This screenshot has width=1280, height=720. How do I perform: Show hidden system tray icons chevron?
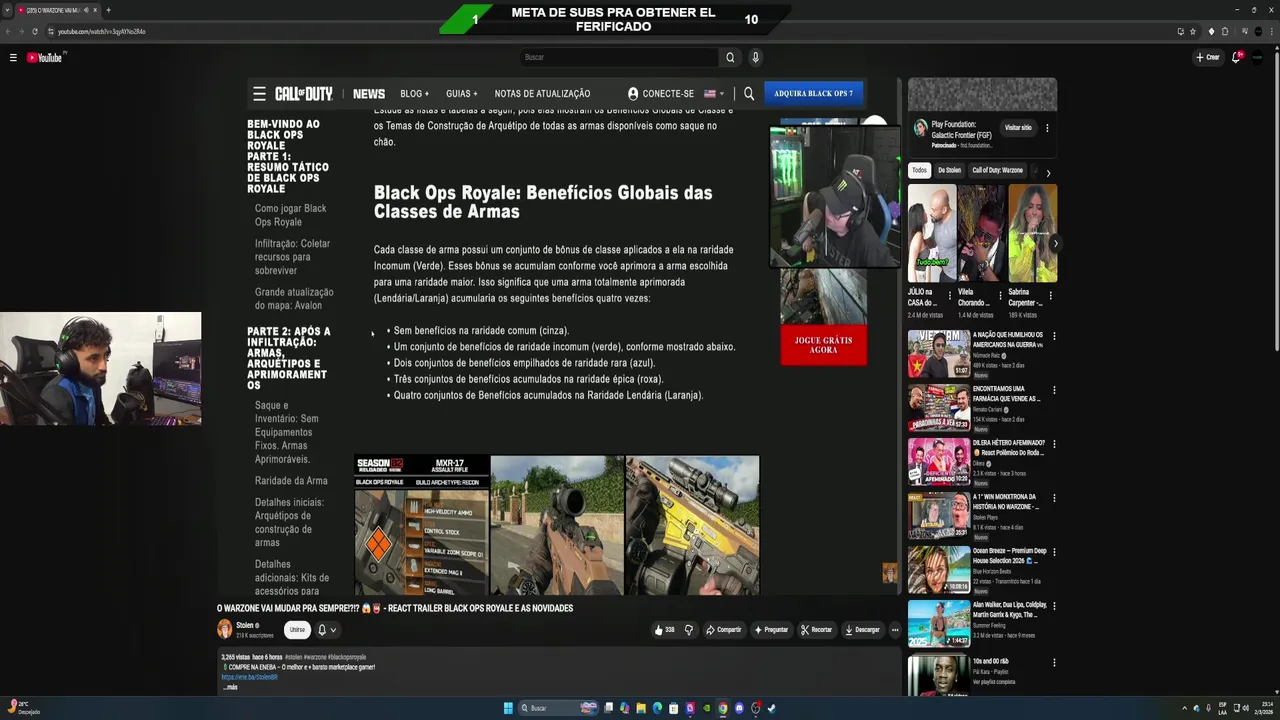1185,708
